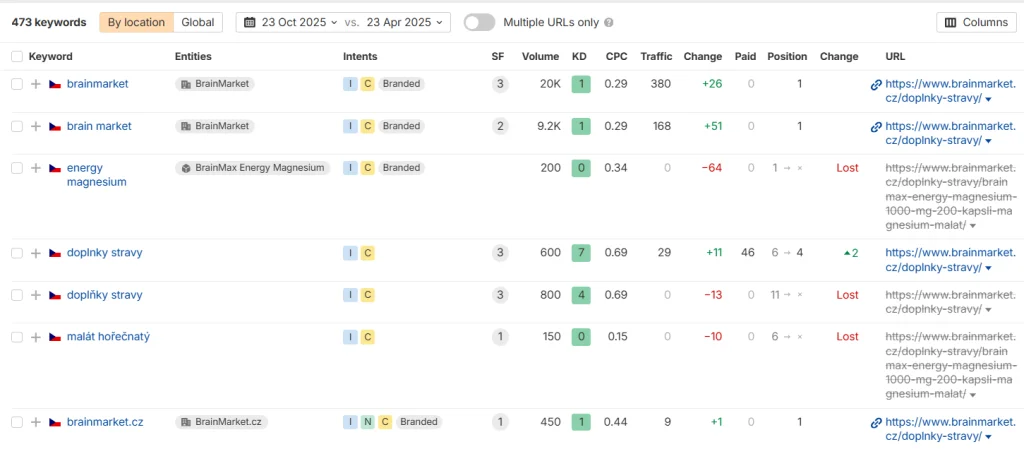
Task: Switch to the By location tab
Action: point(136,22)
